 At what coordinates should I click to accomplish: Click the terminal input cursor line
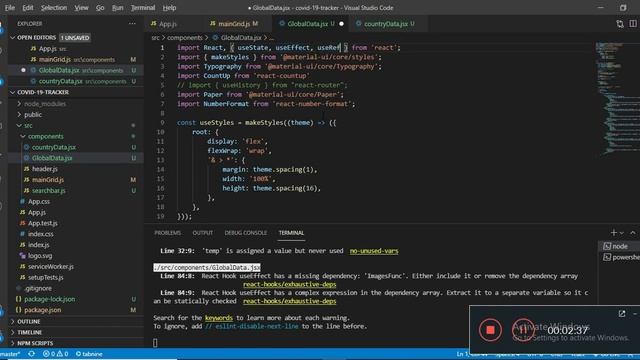155,343
